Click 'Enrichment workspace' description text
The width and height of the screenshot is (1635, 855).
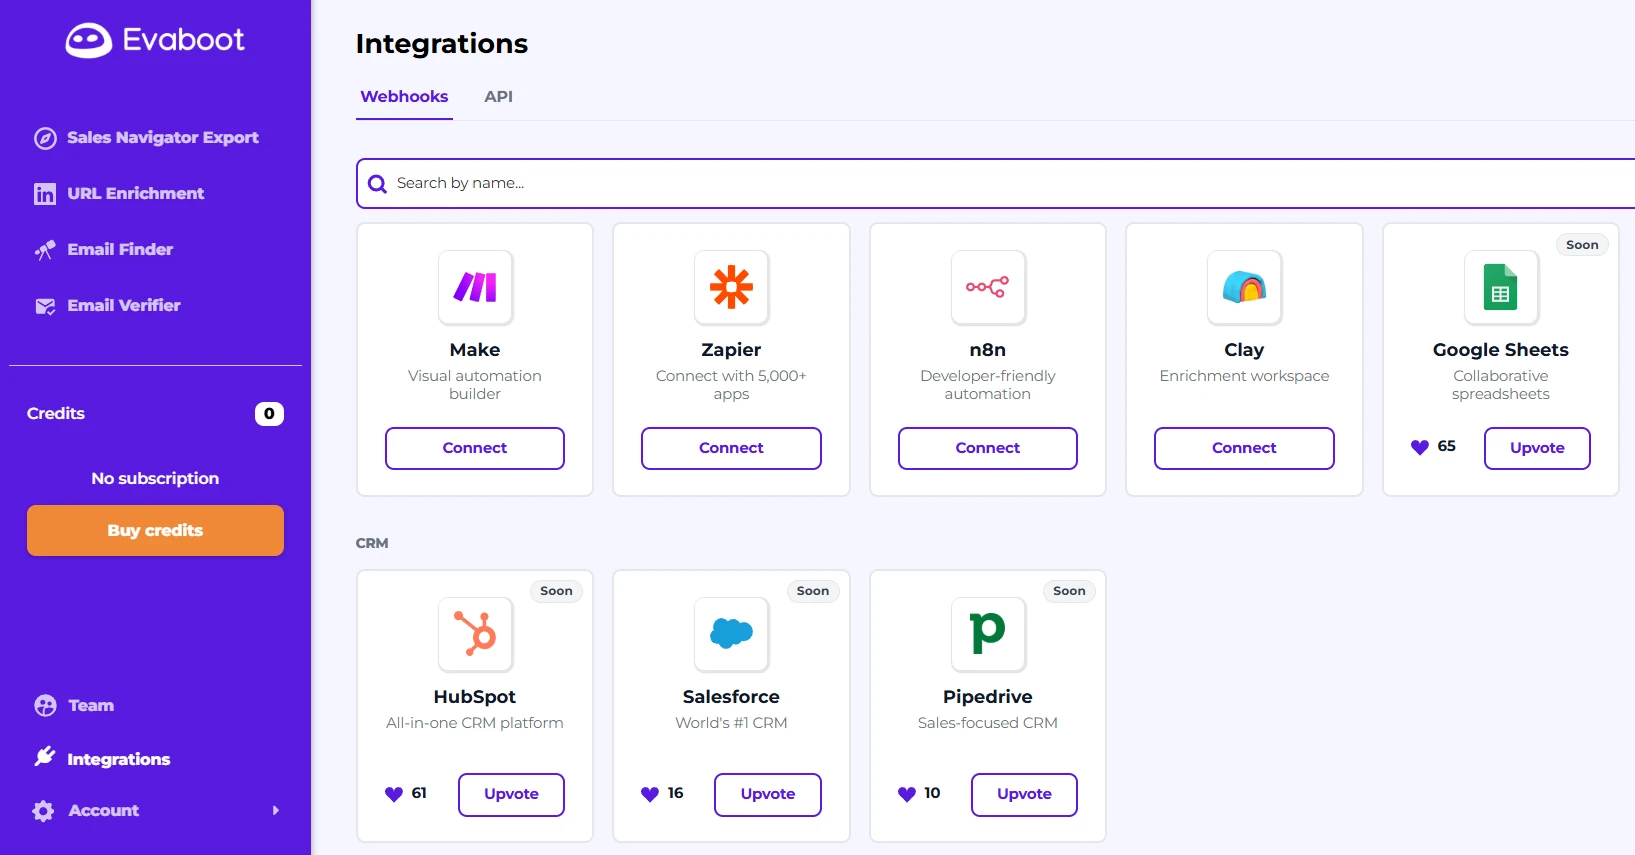[1244, 376]
